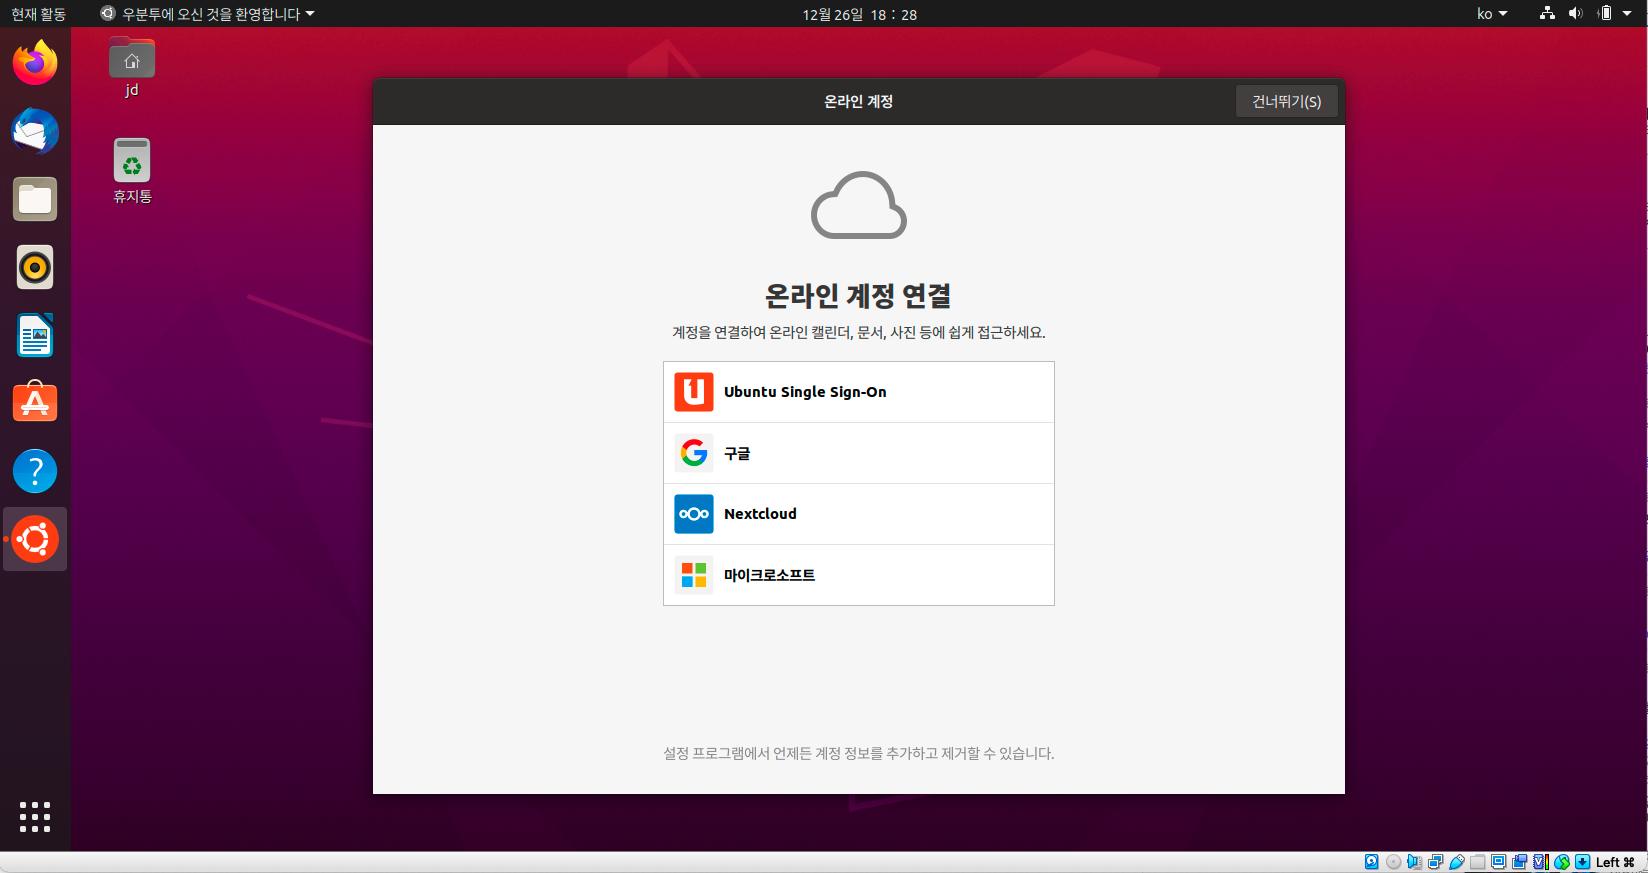The image size is (1648, 873).
Task: Skip setup with 건너뛰기(S) button
Action: 1287,101
